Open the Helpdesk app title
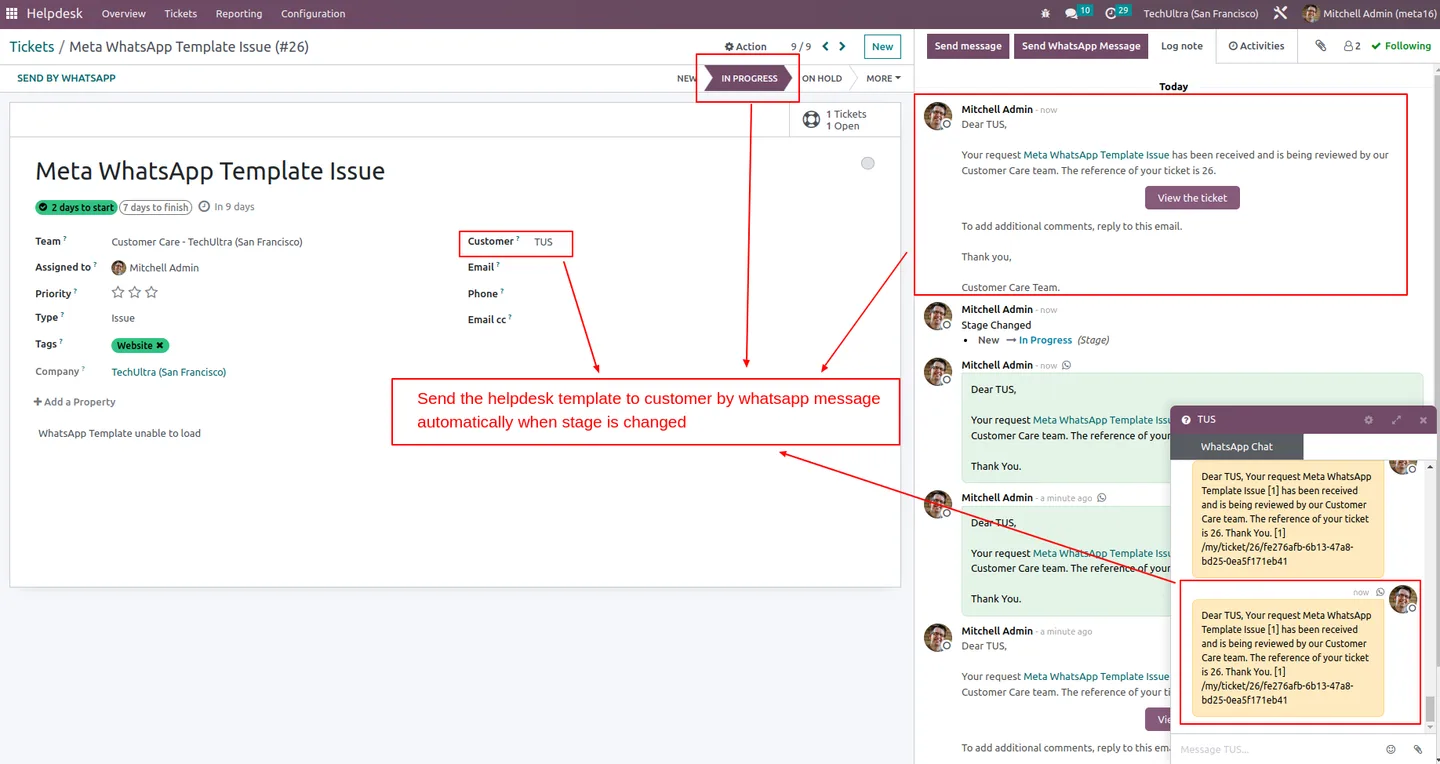Viewport: 1440px width, 764px height. click(x=55, y=14)
